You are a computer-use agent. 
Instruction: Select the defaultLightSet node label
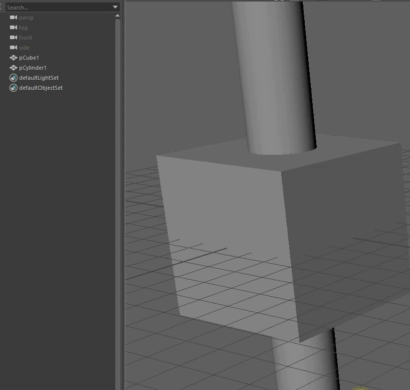tap(39, 78)
